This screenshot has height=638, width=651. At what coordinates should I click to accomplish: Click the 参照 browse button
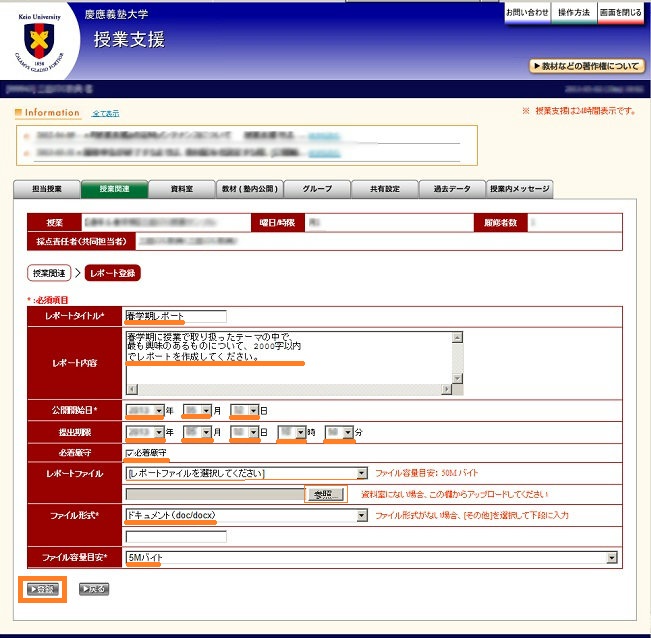tap(324, 495)
